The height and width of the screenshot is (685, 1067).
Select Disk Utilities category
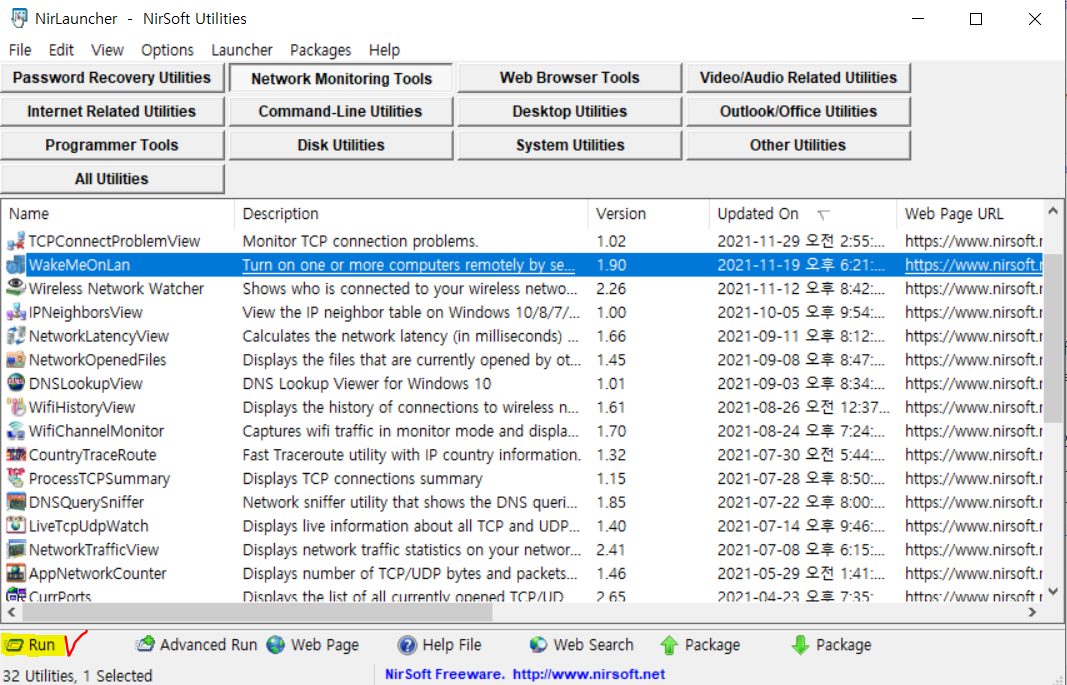(x=341, y=145)
